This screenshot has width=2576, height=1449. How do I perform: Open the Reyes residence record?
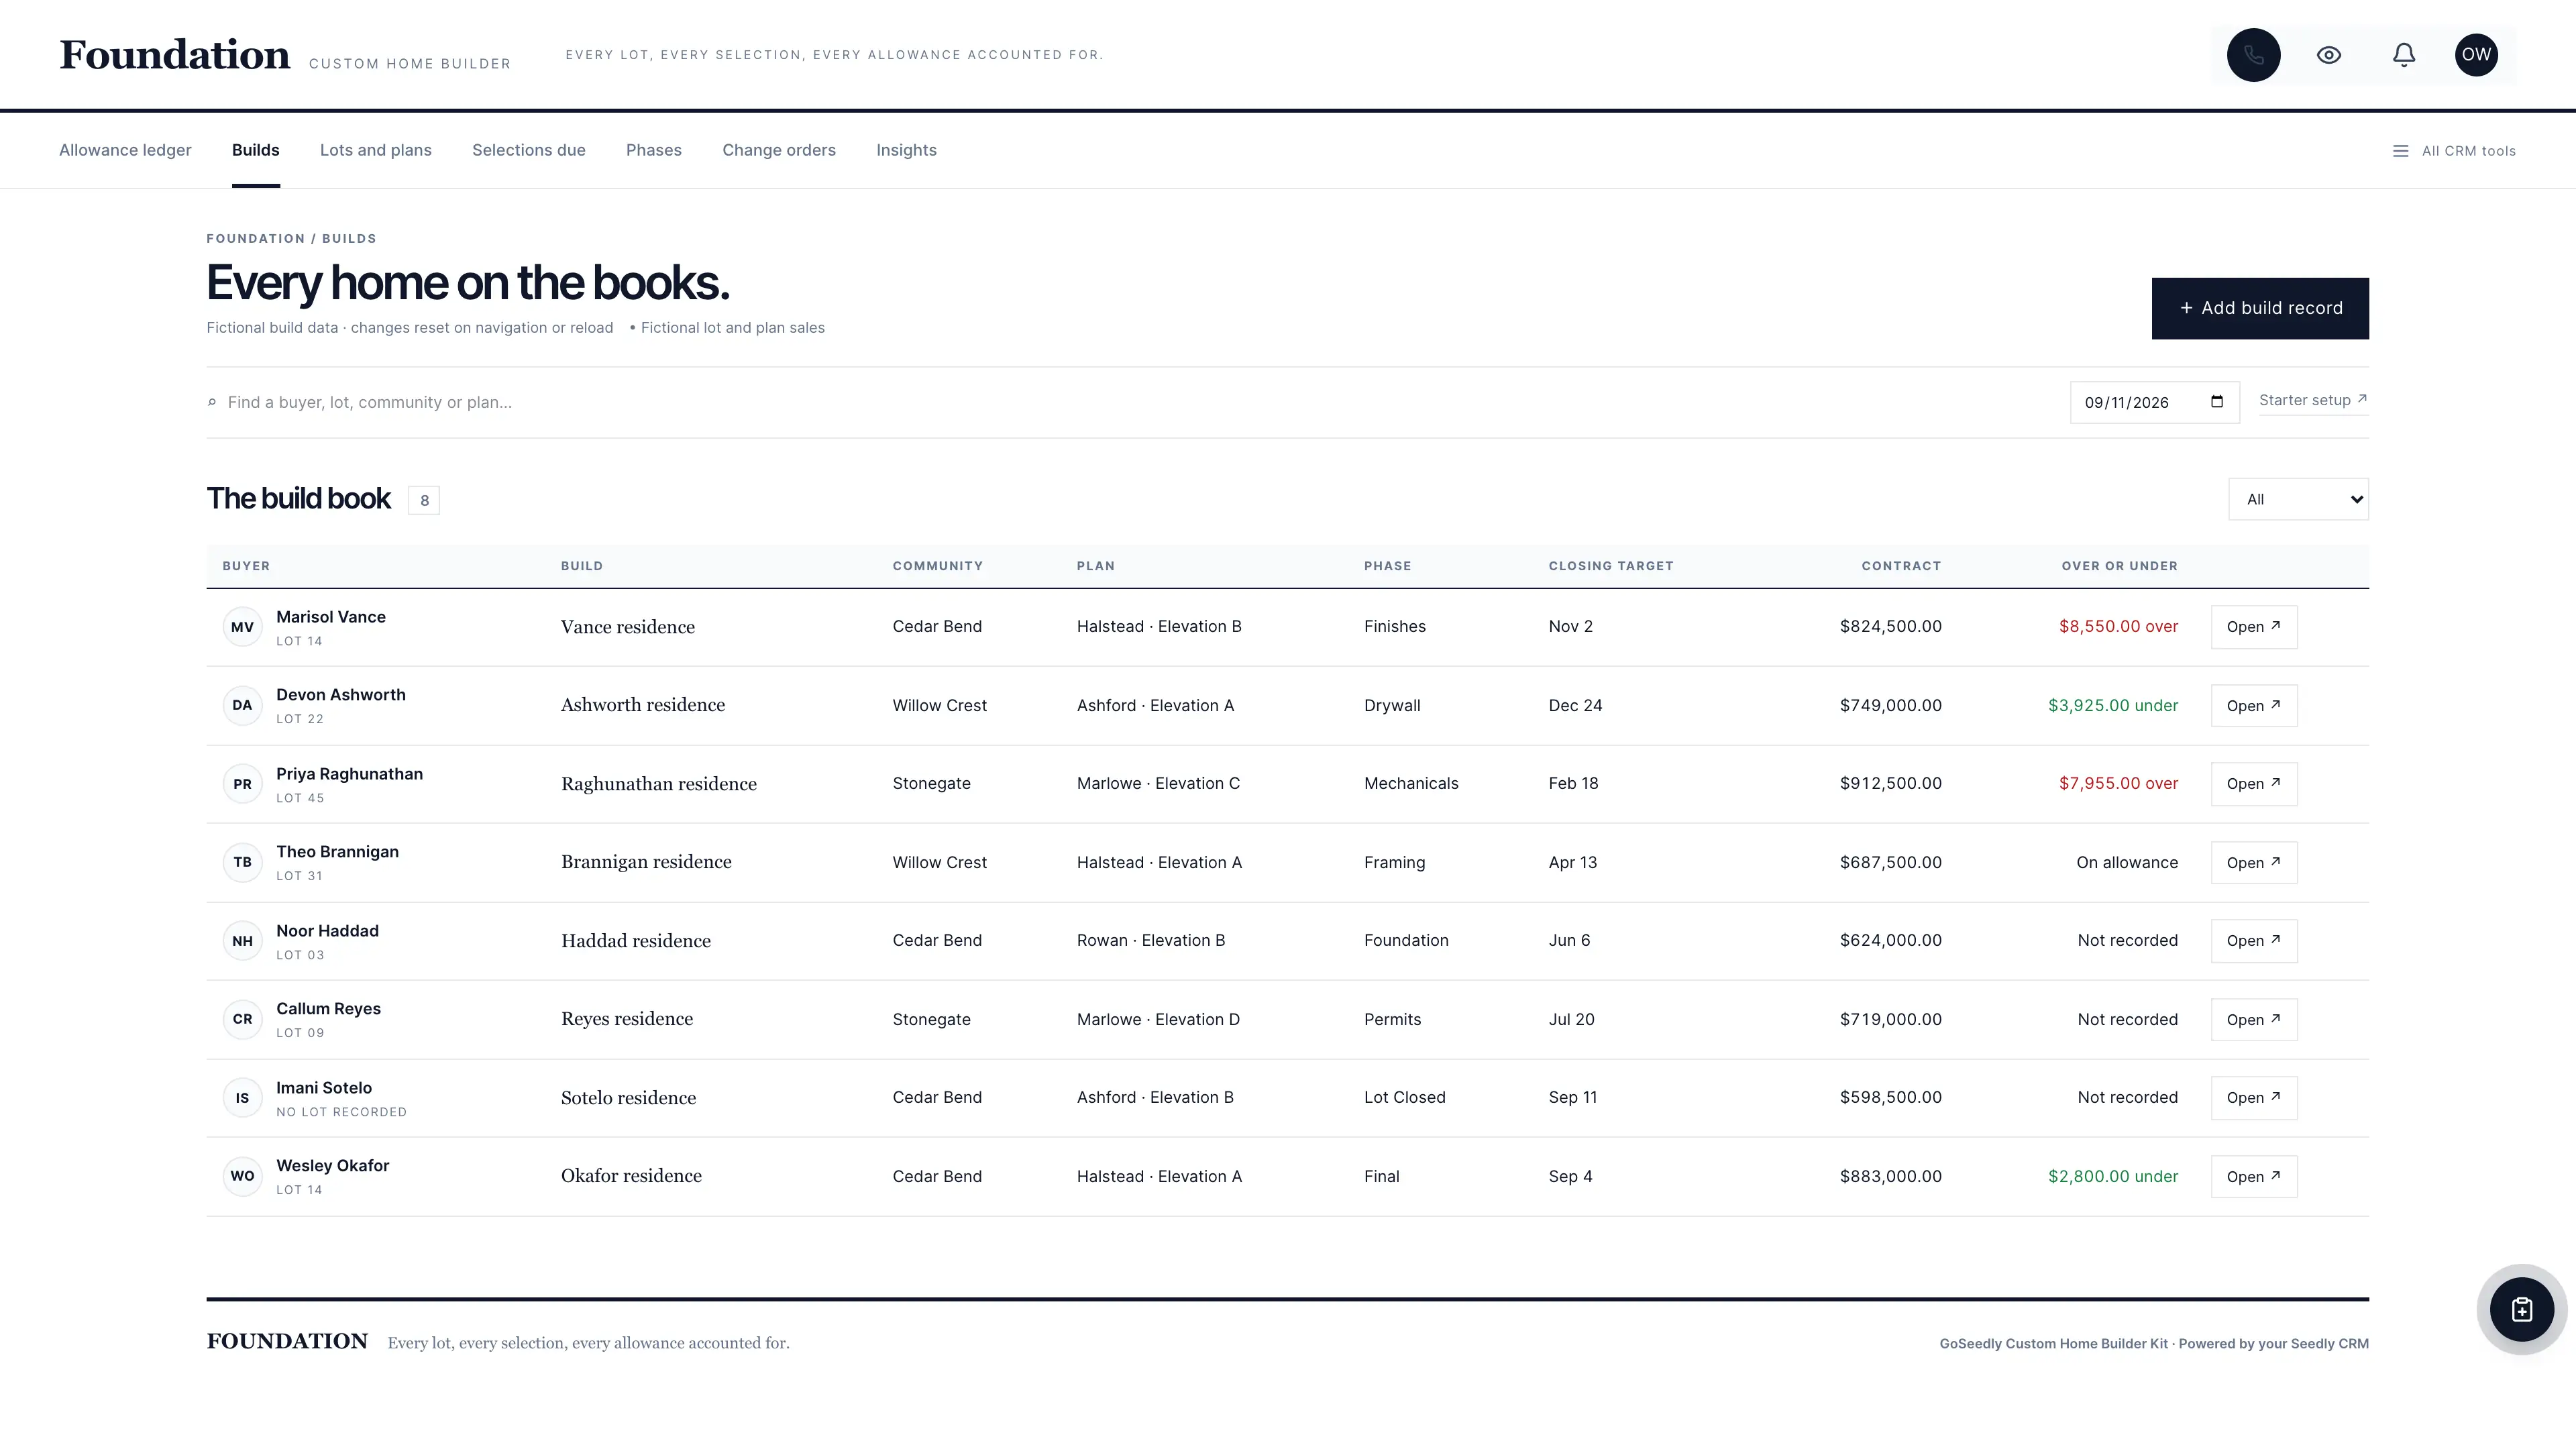pyautogui.click(x=2254, y=1019)
